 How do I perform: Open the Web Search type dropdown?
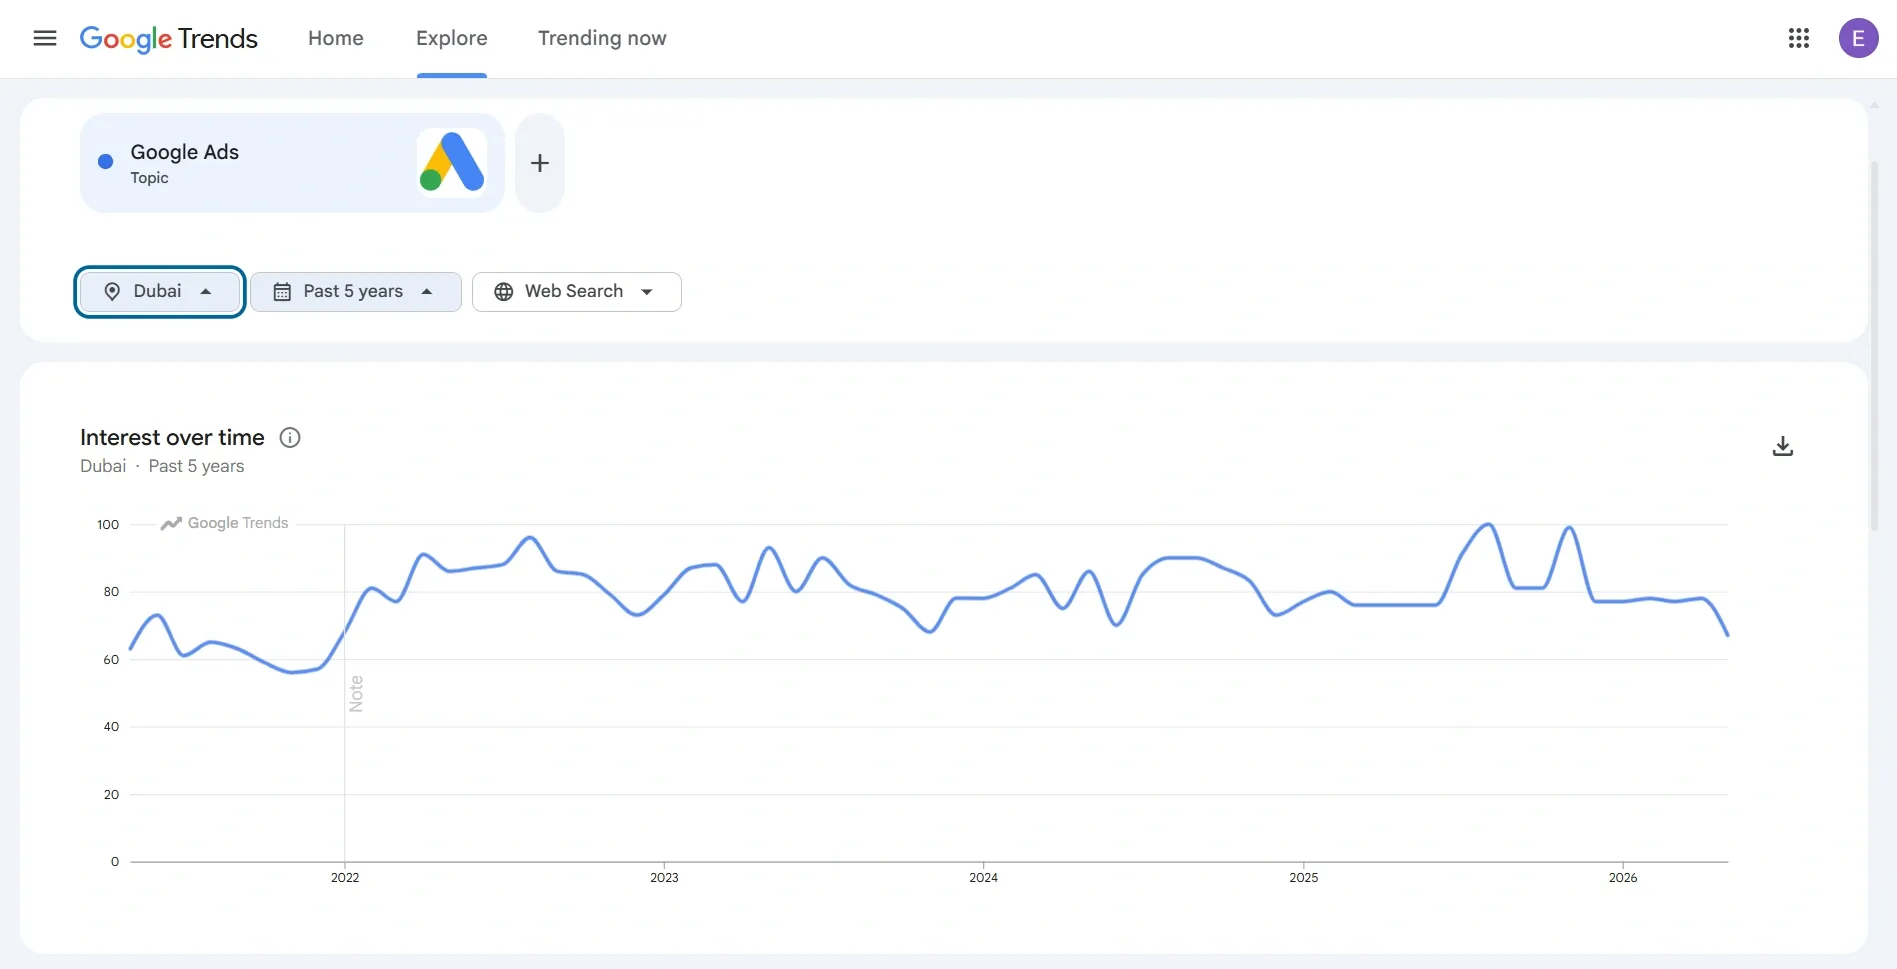pyautogui.click(x=577, y=292)
